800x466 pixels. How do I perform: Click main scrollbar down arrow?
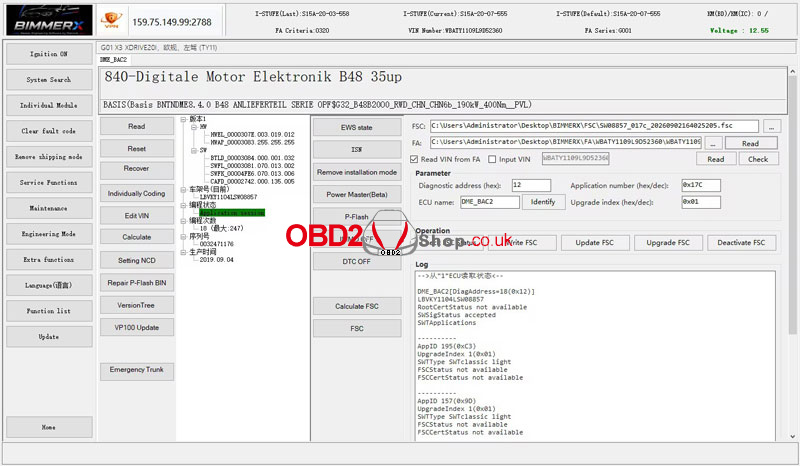(x=792, y=436)
